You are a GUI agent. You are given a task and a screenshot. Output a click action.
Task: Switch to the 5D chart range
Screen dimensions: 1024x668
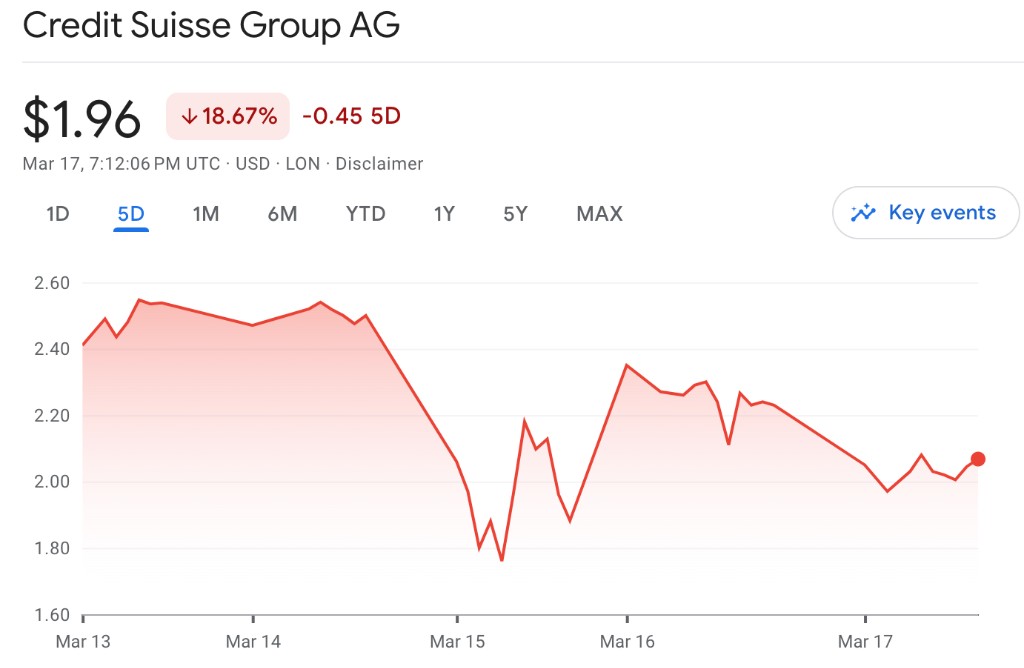click(x=131, y=213)
